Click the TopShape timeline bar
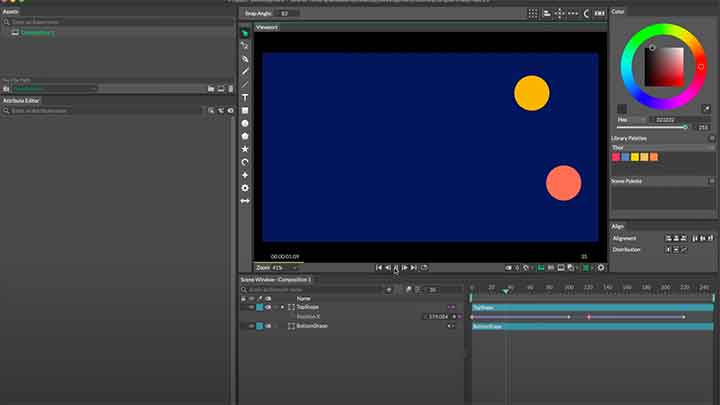The image size is (720, 405). (593, 307)
